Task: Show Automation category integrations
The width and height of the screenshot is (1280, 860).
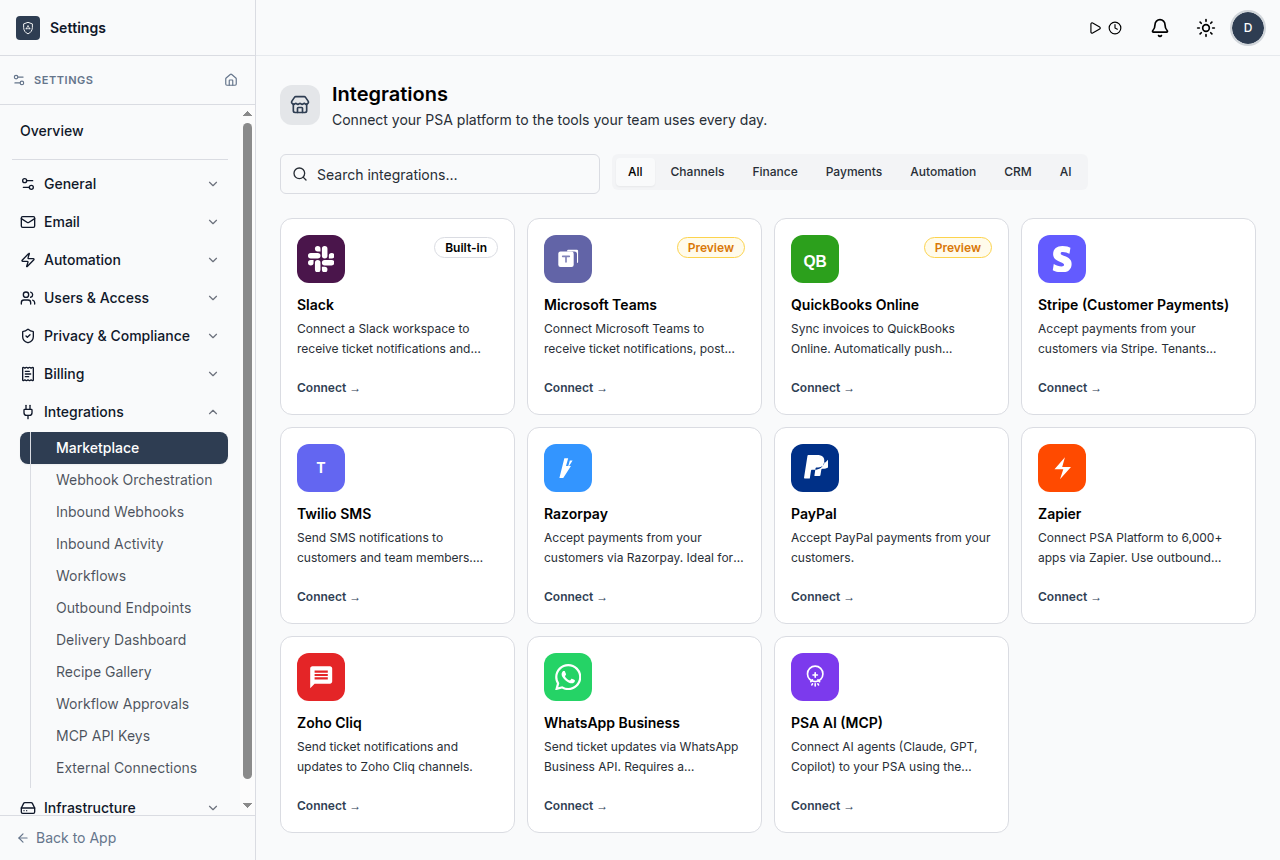Action: point(943,172)
